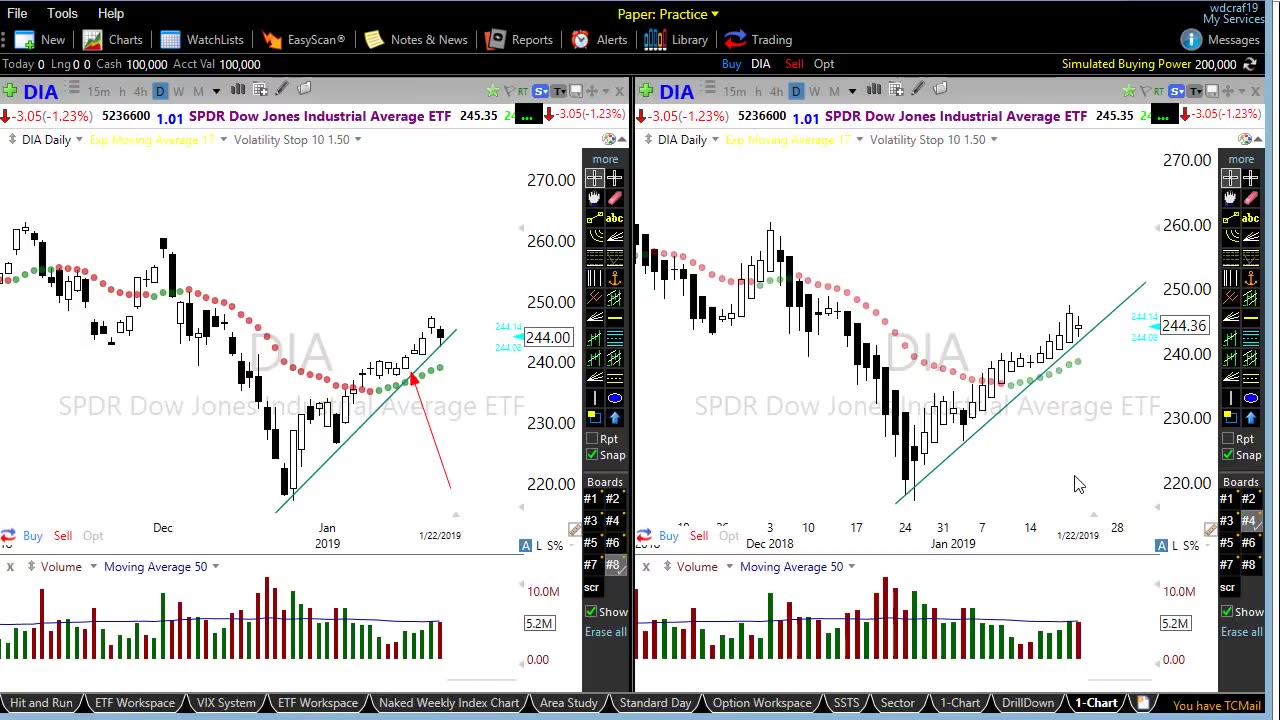Screen dimensions: 1280x720
Task: Open the Charts tool in the top toolbar
Action: pyautogui.click(x=112, y=40)
